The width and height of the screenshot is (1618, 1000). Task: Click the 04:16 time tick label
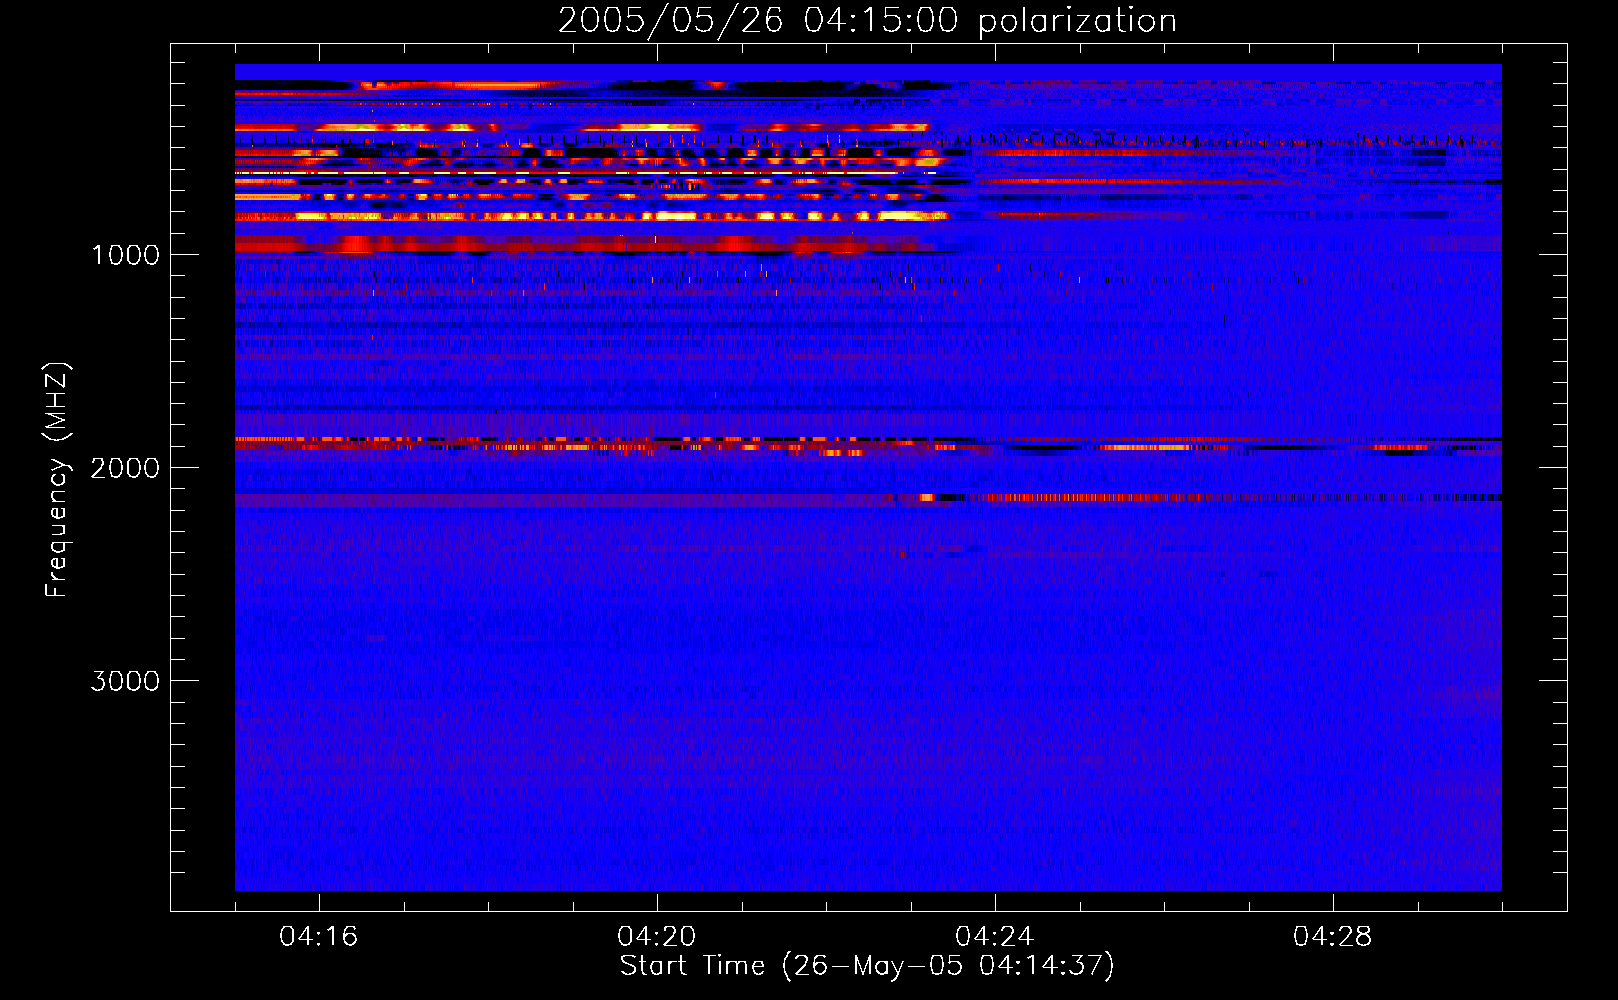pos(318,936)
